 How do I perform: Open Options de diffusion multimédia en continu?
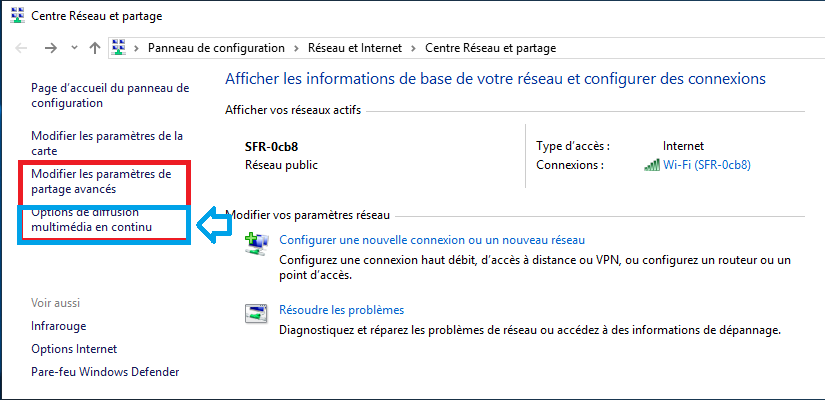[x=89, y=221]
